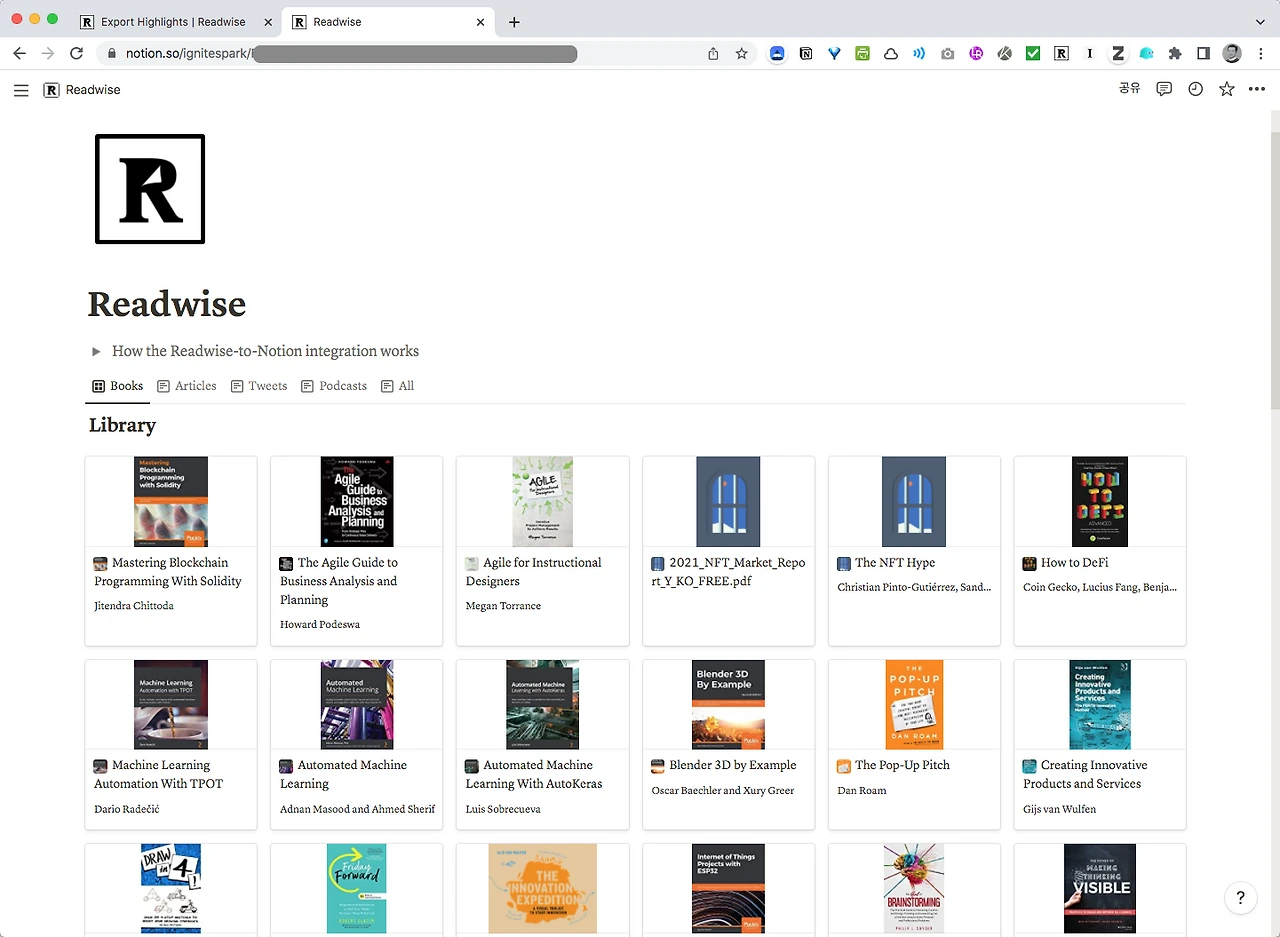Open the Notion Web Clipper extension
1280x937 pixels.
pyautogui.click(x=806, y=53)
